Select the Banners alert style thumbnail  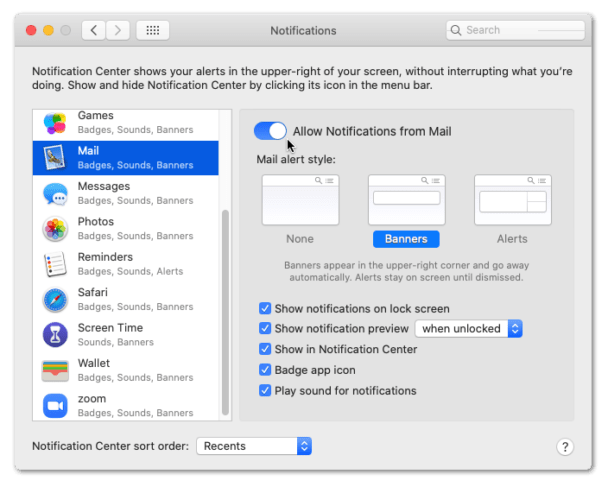(x=406, y=200)
